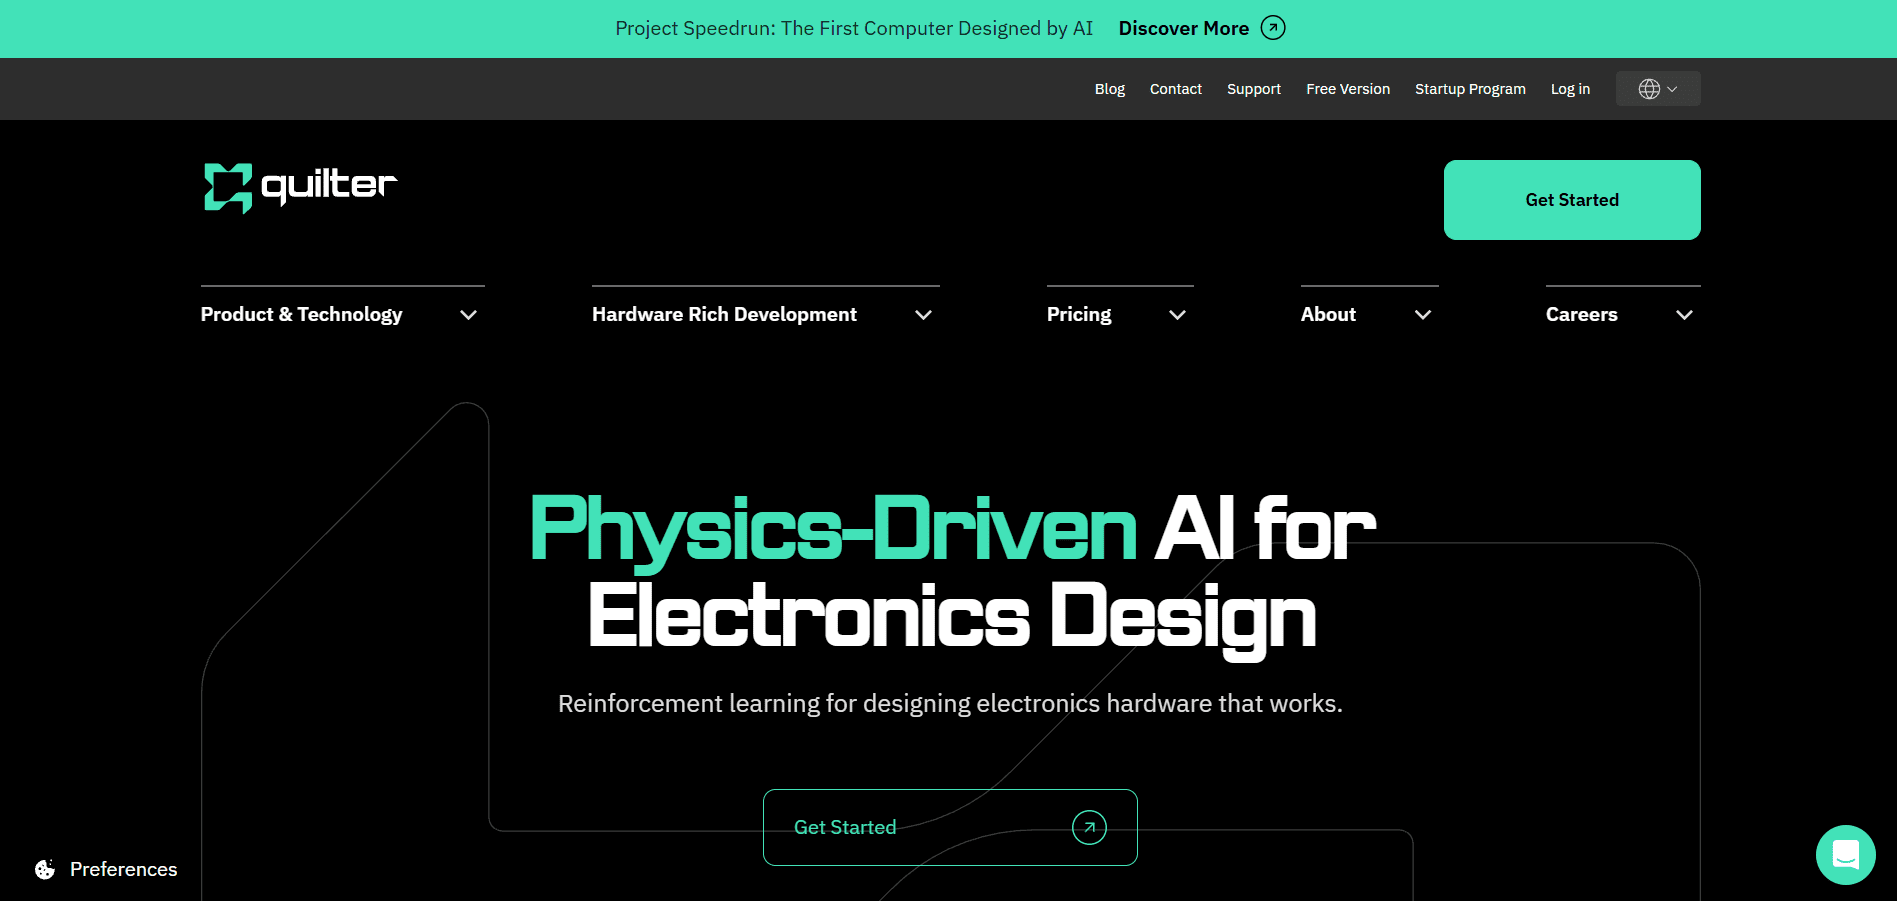Image resolution: width=1897 pixels, height=901 pixels.
Task: Click the Quilter logo icon
Action: click(x=228, y=187)
